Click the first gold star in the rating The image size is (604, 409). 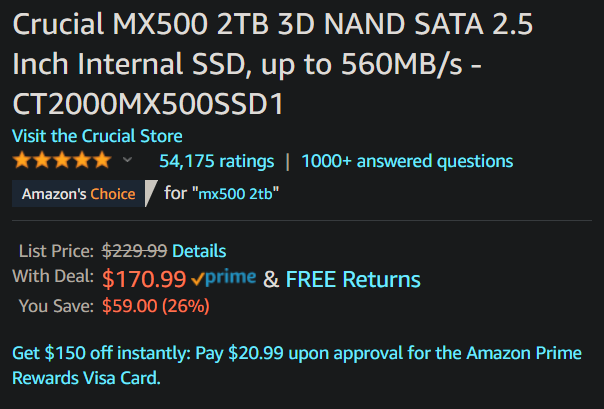pos(22,160)
